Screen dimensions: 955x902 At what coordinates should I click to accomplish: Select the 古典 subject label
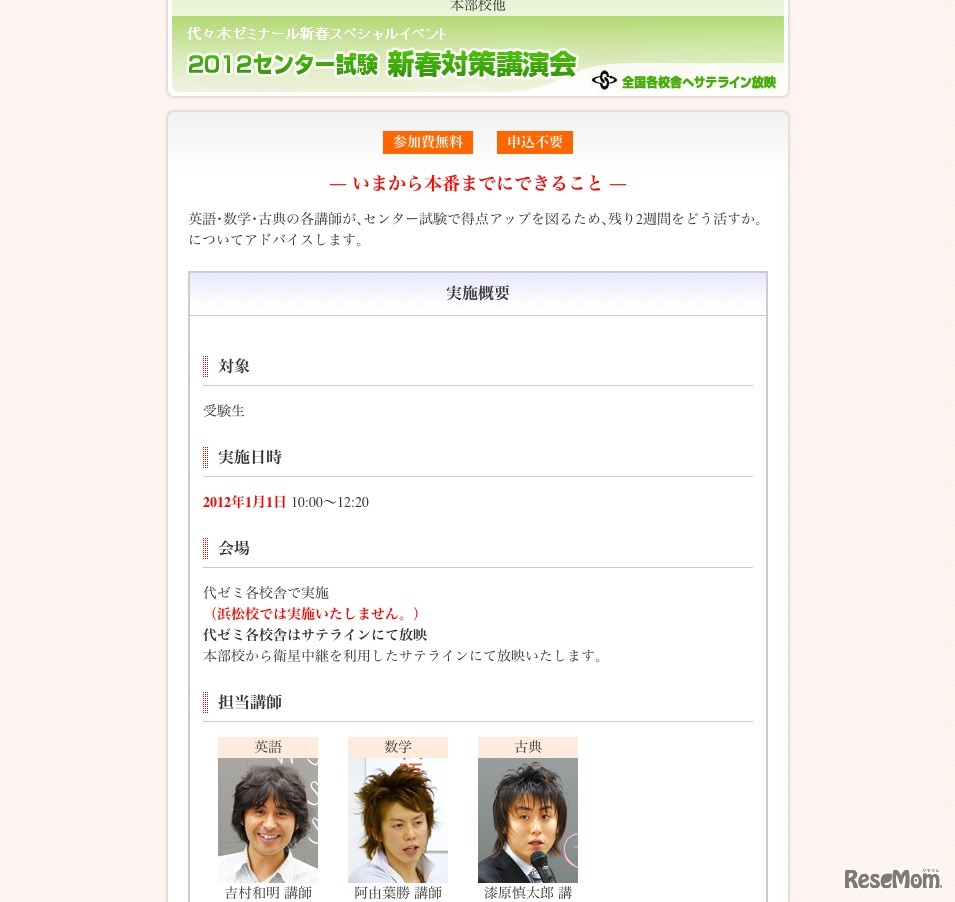coord(527,747)
